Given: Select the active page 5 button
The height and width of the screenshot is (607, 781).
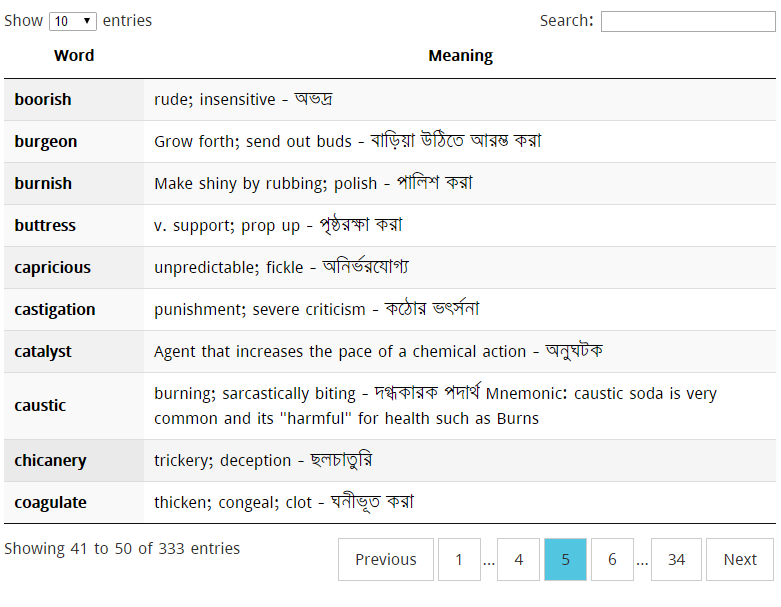Looking at the screenshot, I should [x=565, y=559].
